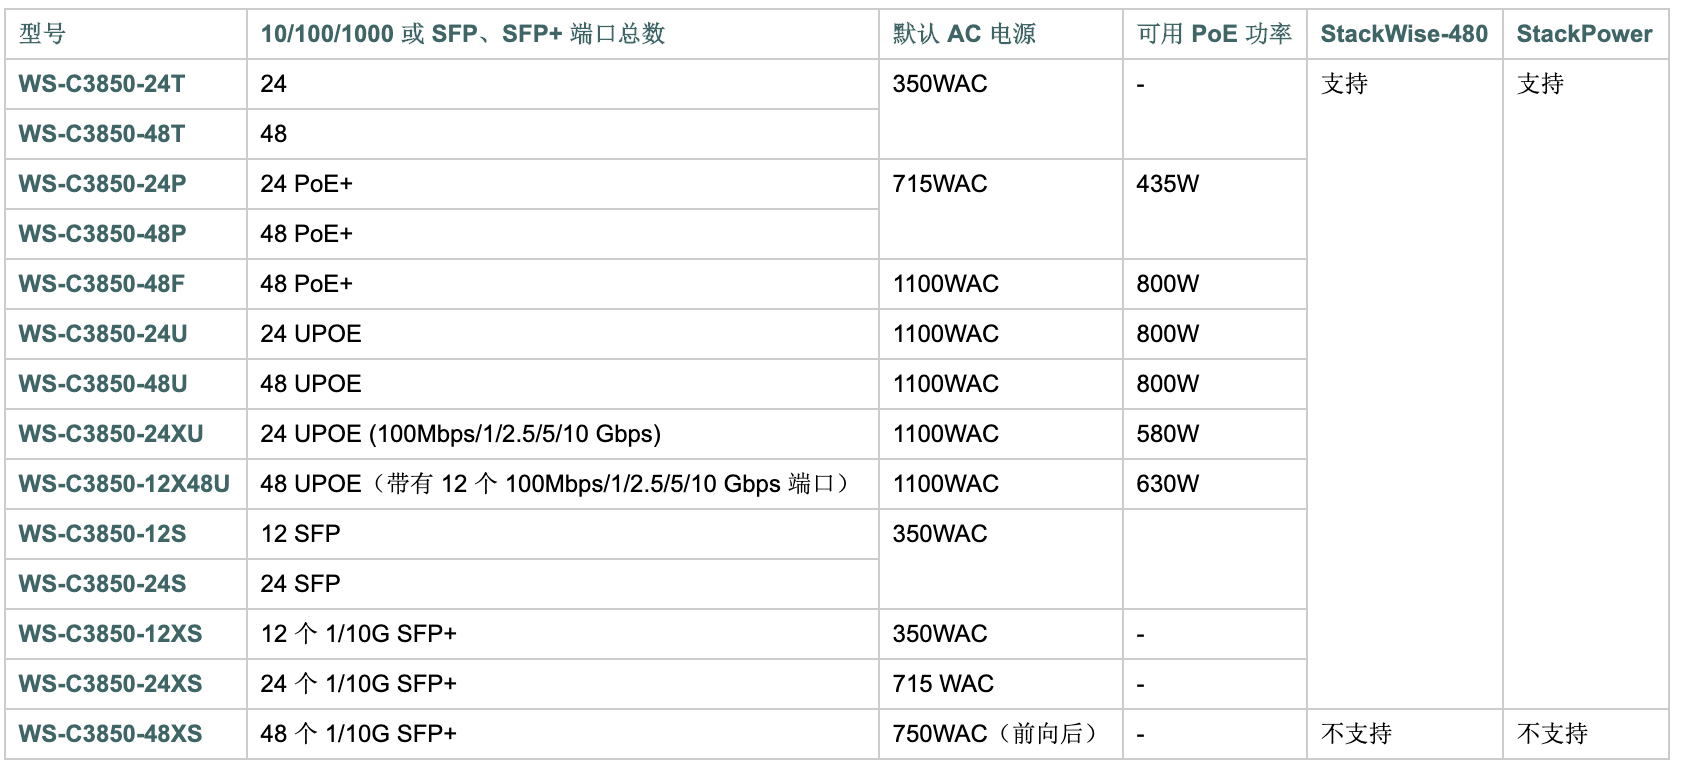
Task: Select model WS-C3850-12S
Action: pyautogui.click(x=102, y=534)
